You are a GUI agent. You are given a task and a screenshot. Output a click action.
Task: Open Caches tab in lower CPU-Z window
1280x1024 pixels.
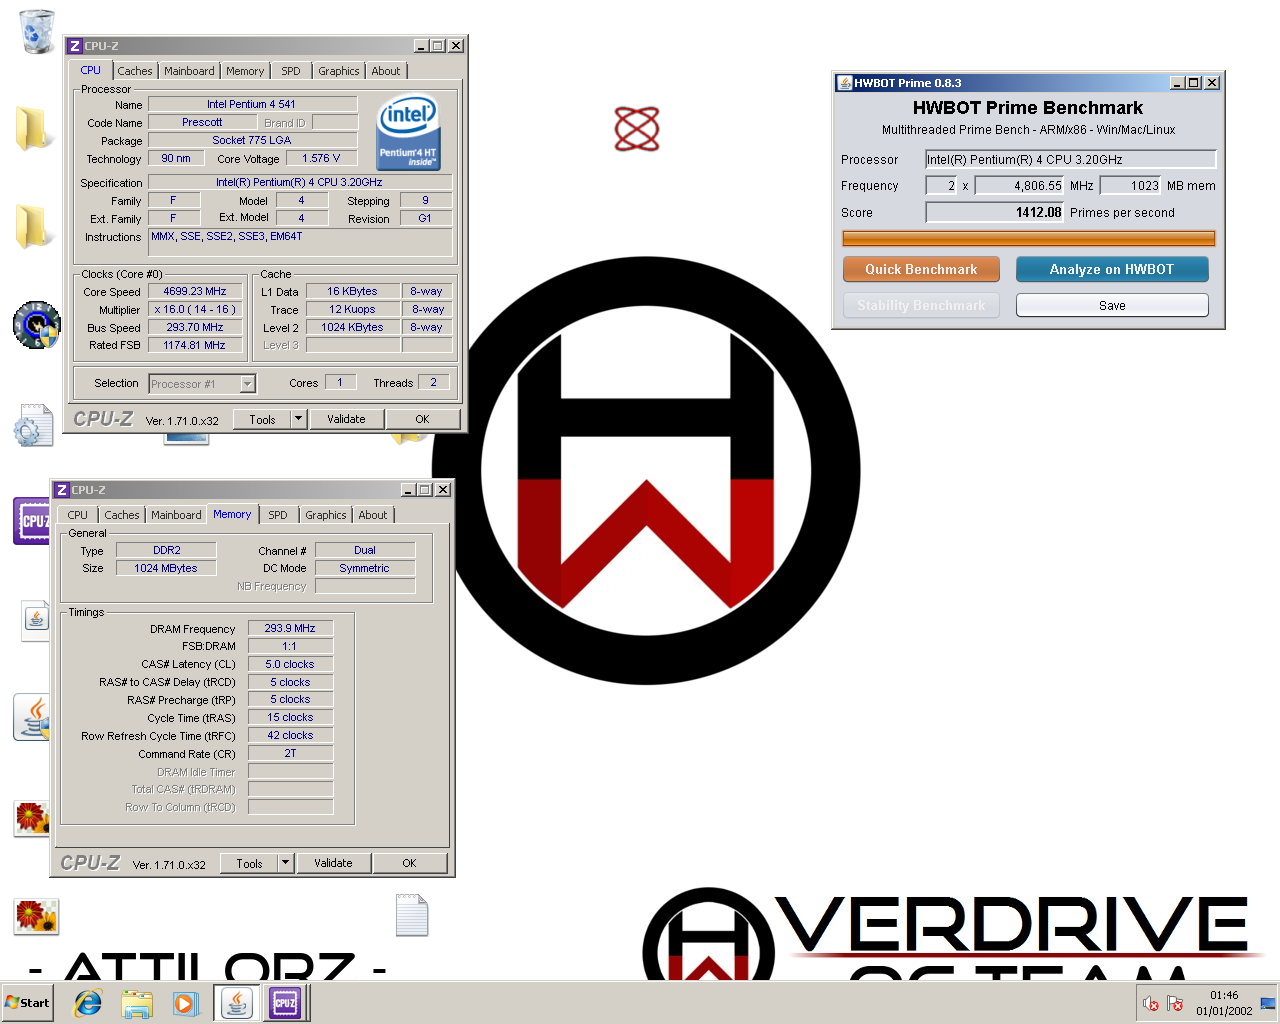click(122, 515)
